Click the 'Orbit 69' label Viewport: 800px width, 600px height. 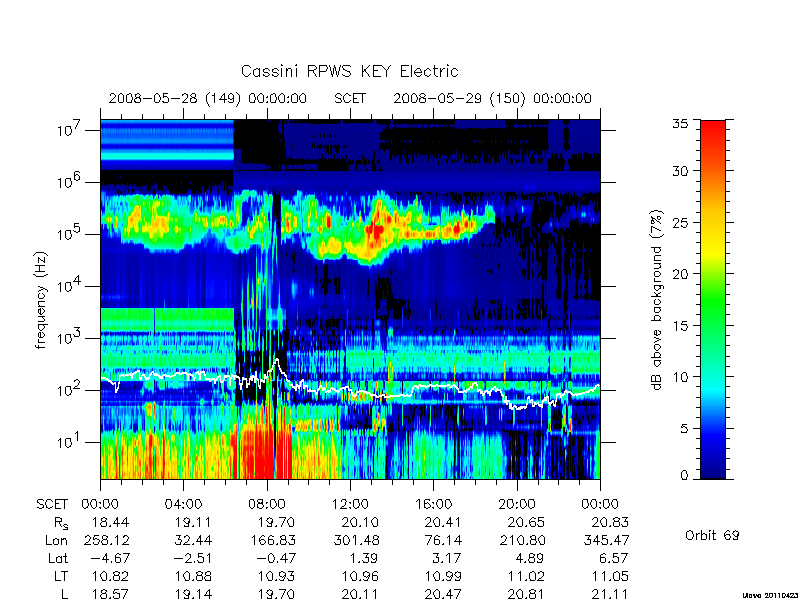pos(712,535)
